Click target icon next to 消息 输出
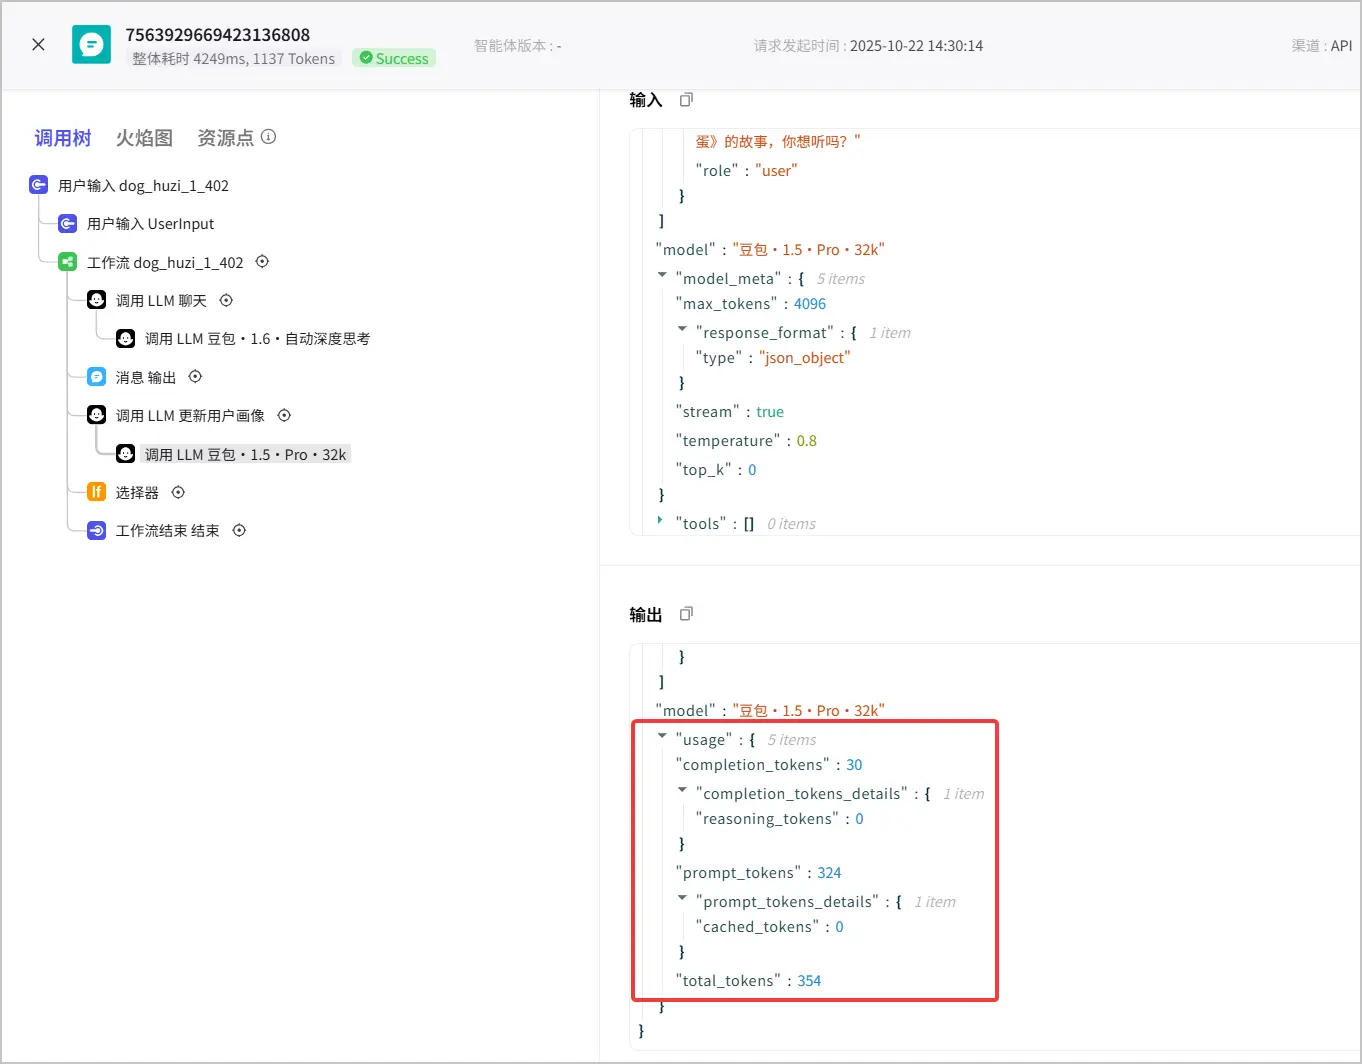 pos(196,377)
